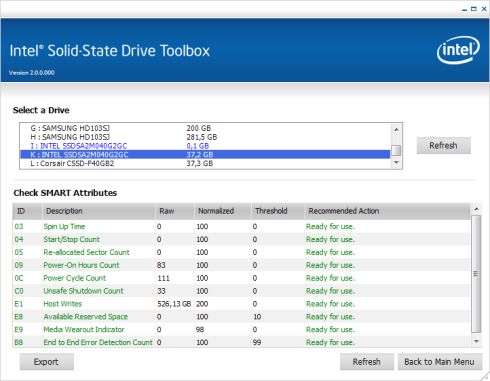
Task: Click Refresh beside Back to Main Menu
Action: (x=367, y=362)
